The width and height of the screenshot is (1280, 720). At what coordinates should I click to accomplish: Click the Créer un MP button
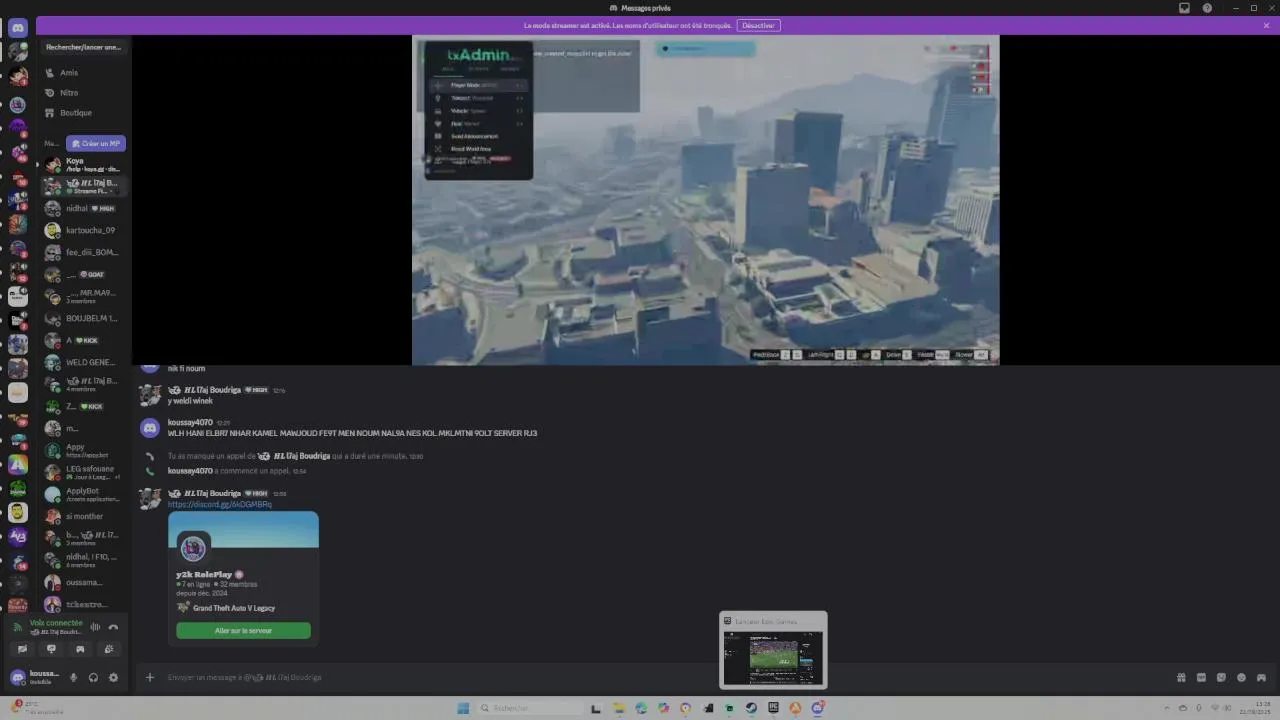tap(96, 143)
